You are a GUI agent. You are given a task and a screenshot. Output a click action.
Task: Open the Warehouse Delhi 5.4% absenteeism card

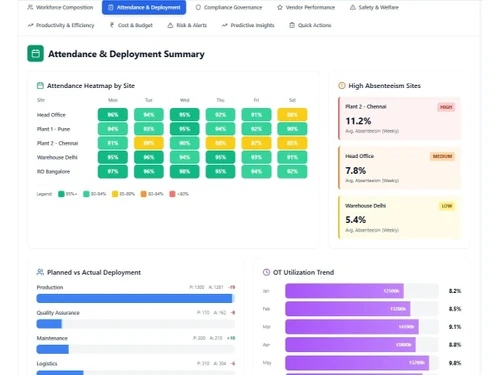[x=399, y=217]
